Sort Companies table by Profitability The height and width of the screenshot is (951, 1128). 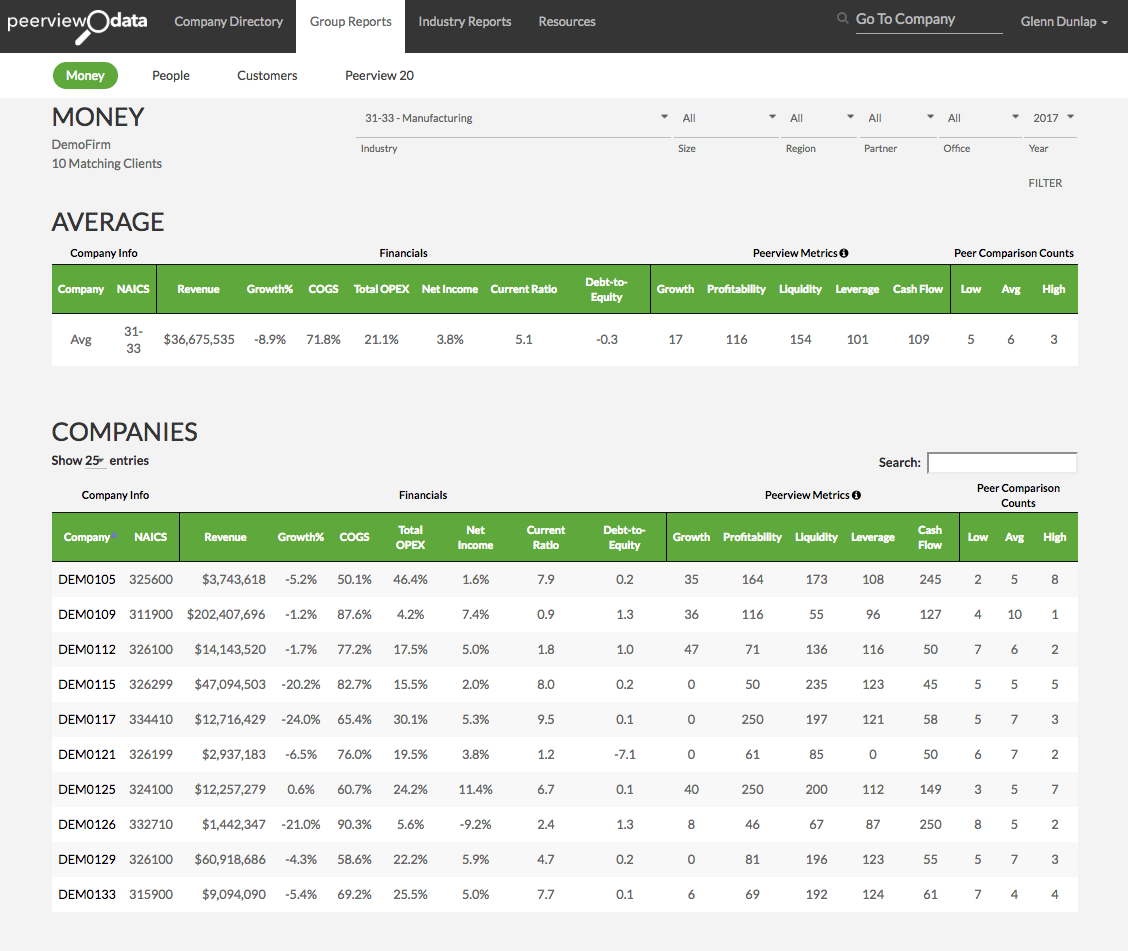coord(752,537)
